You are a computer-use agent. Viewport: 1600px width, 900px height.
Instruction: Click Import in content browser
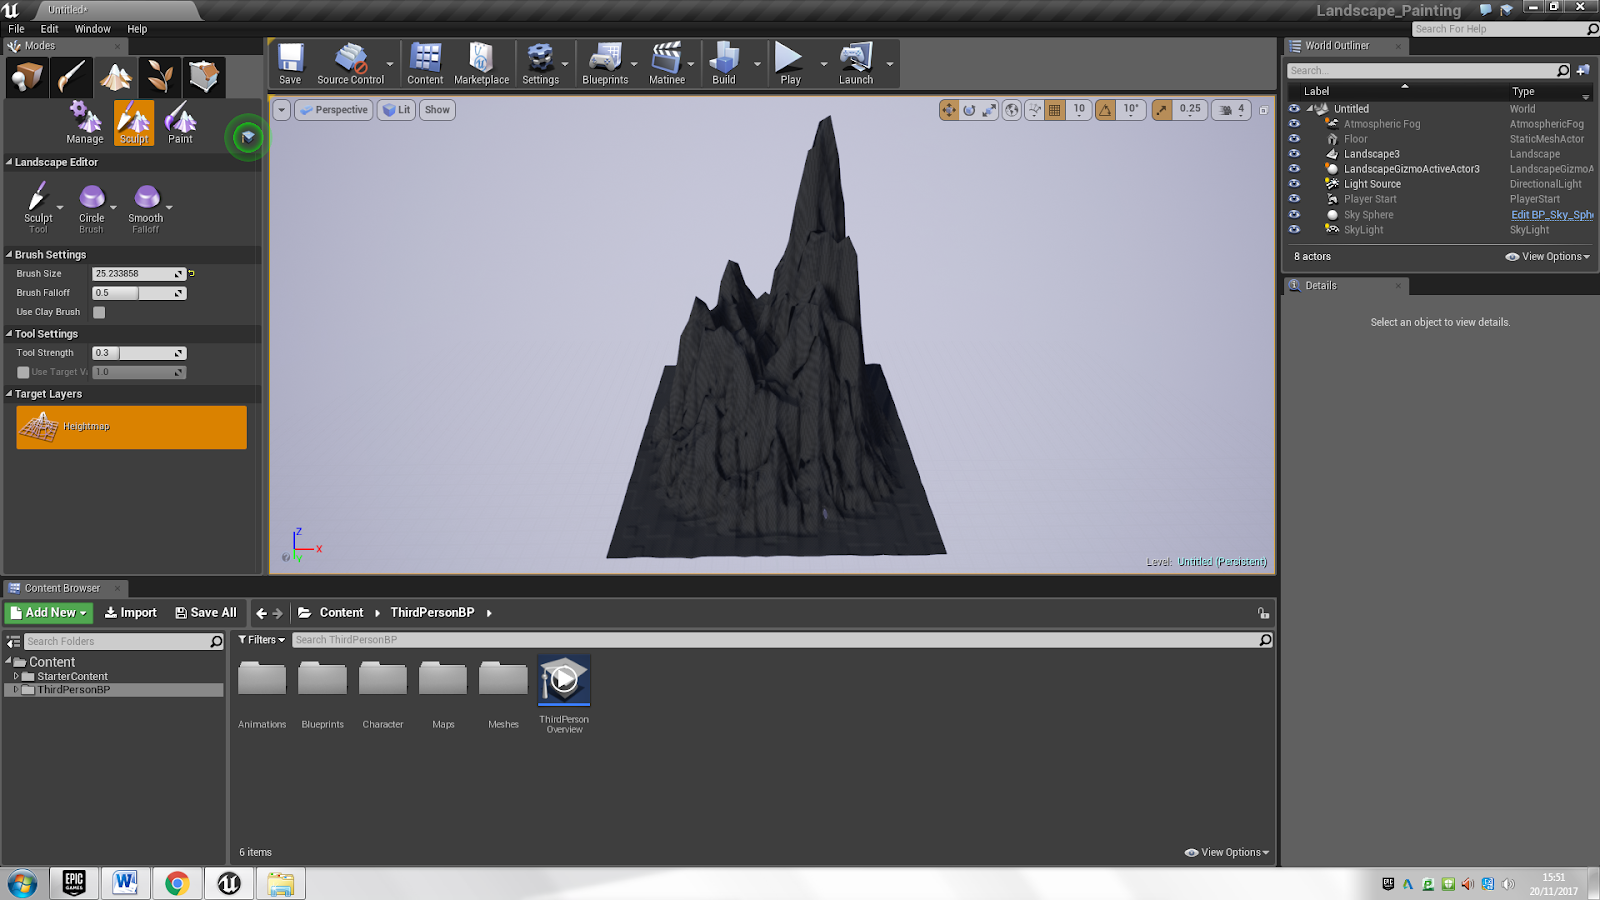(x=130, y=613)
